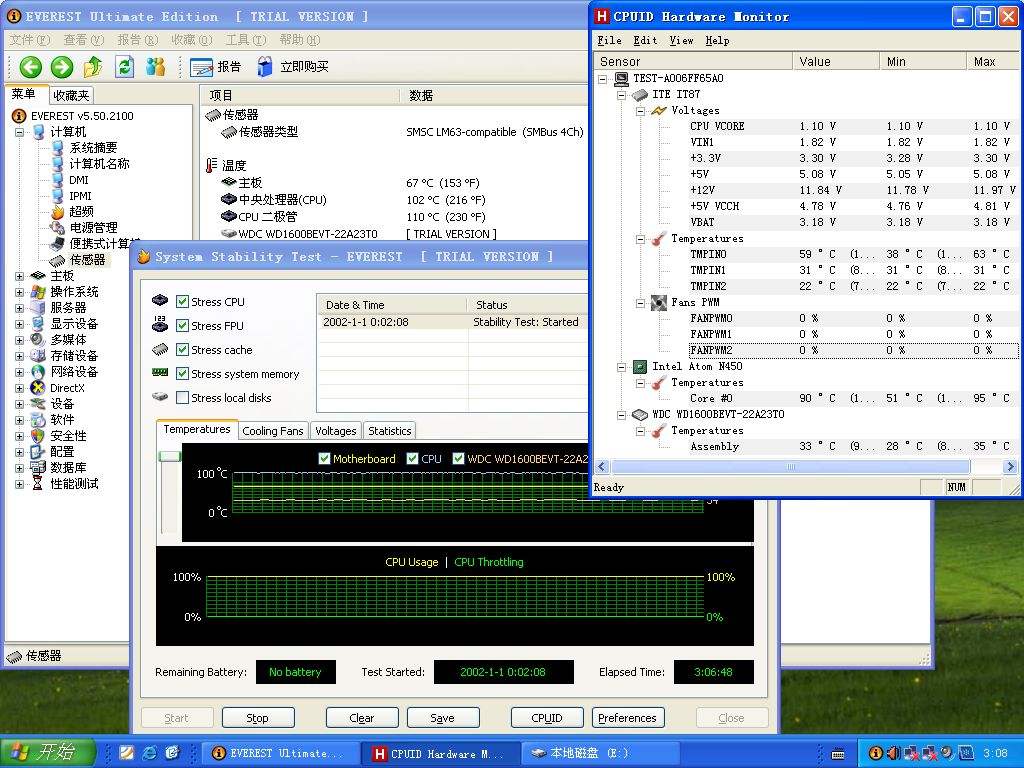1024x768 pixels.
Task: Click the Intel Atom N450 chip icon
Action: pos(640,367)
